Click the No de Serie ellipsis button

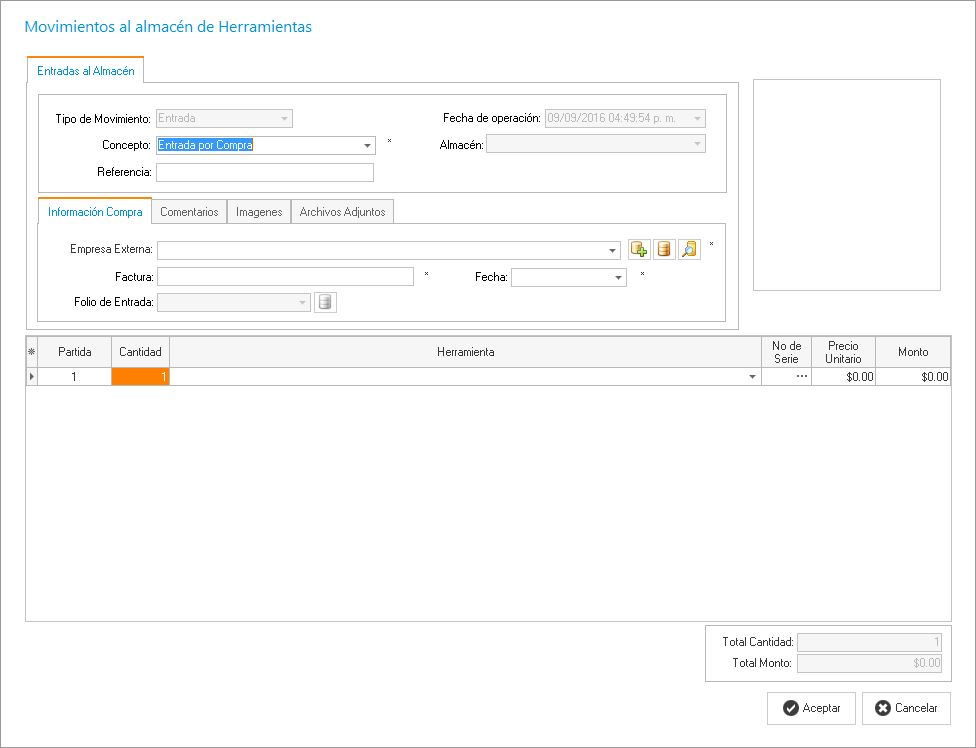pyautogui.click(x=801, y=377)
